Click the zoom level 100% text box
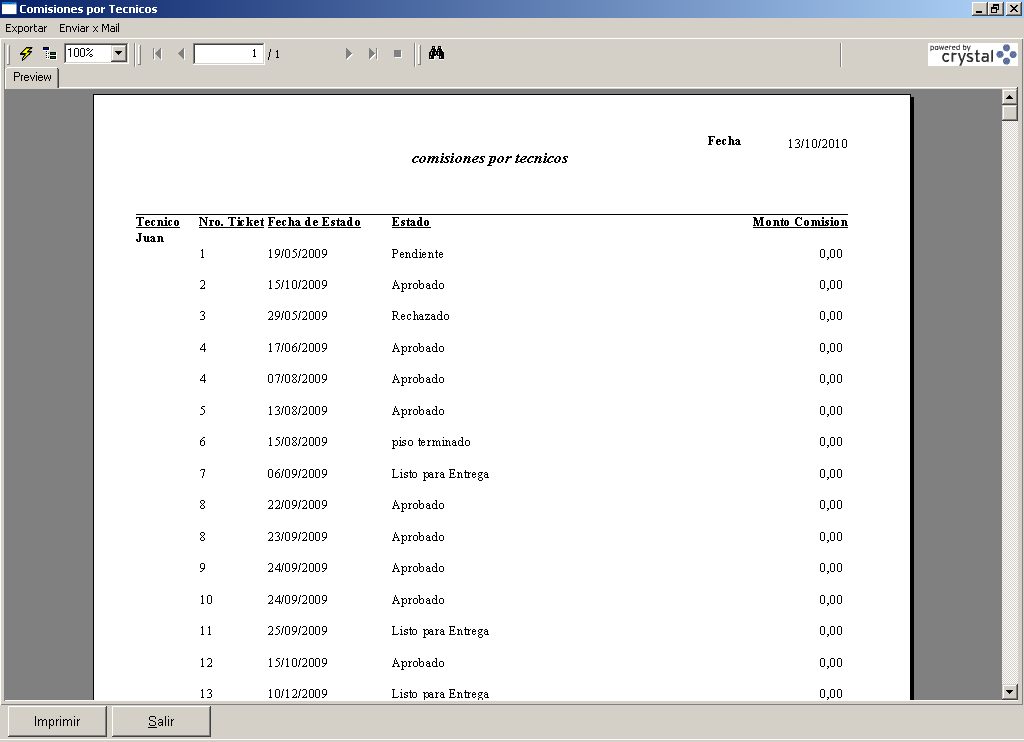 [x=88, y=54]
